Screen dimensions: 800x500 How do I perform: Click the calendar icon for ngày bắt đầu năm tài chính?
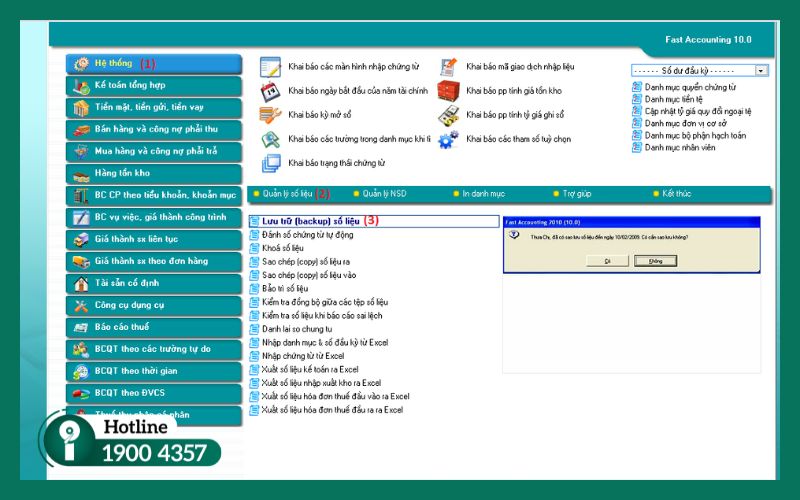(x=270, y=91)
